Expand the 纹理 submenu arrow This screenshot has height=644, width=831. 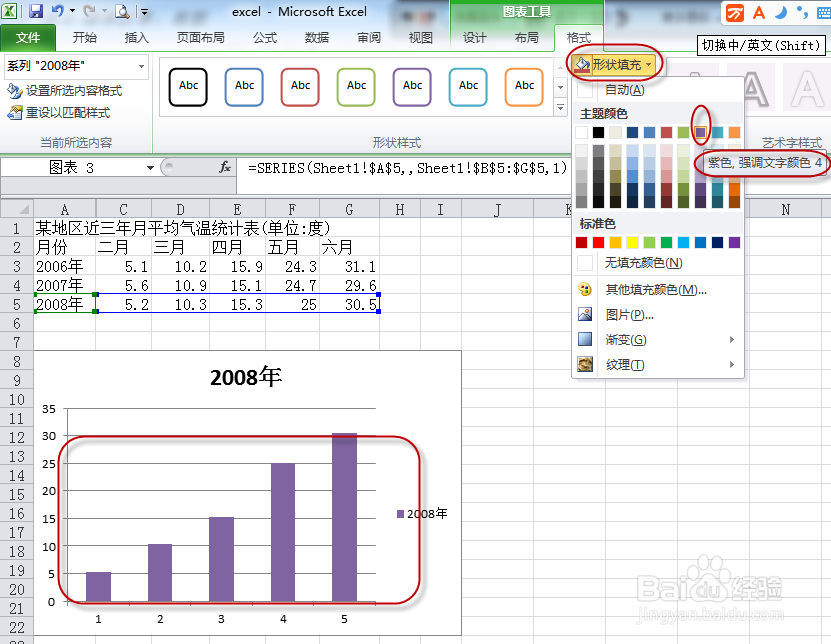point(732,364)
